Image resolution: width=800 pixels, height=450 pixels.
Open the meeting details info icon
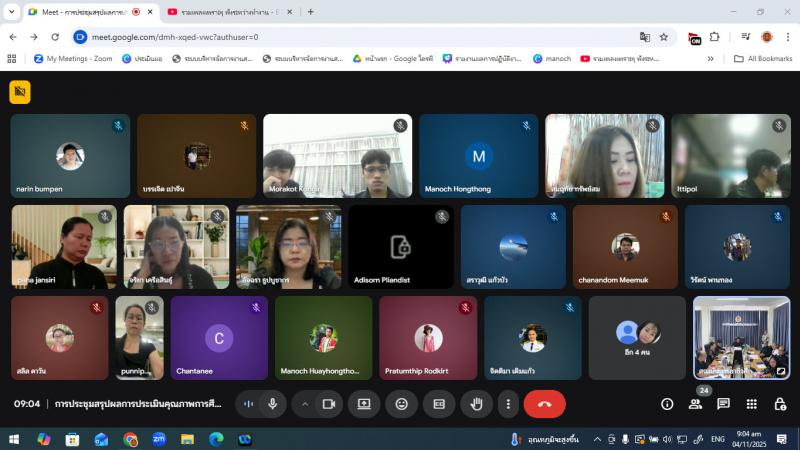click(667, 404)
